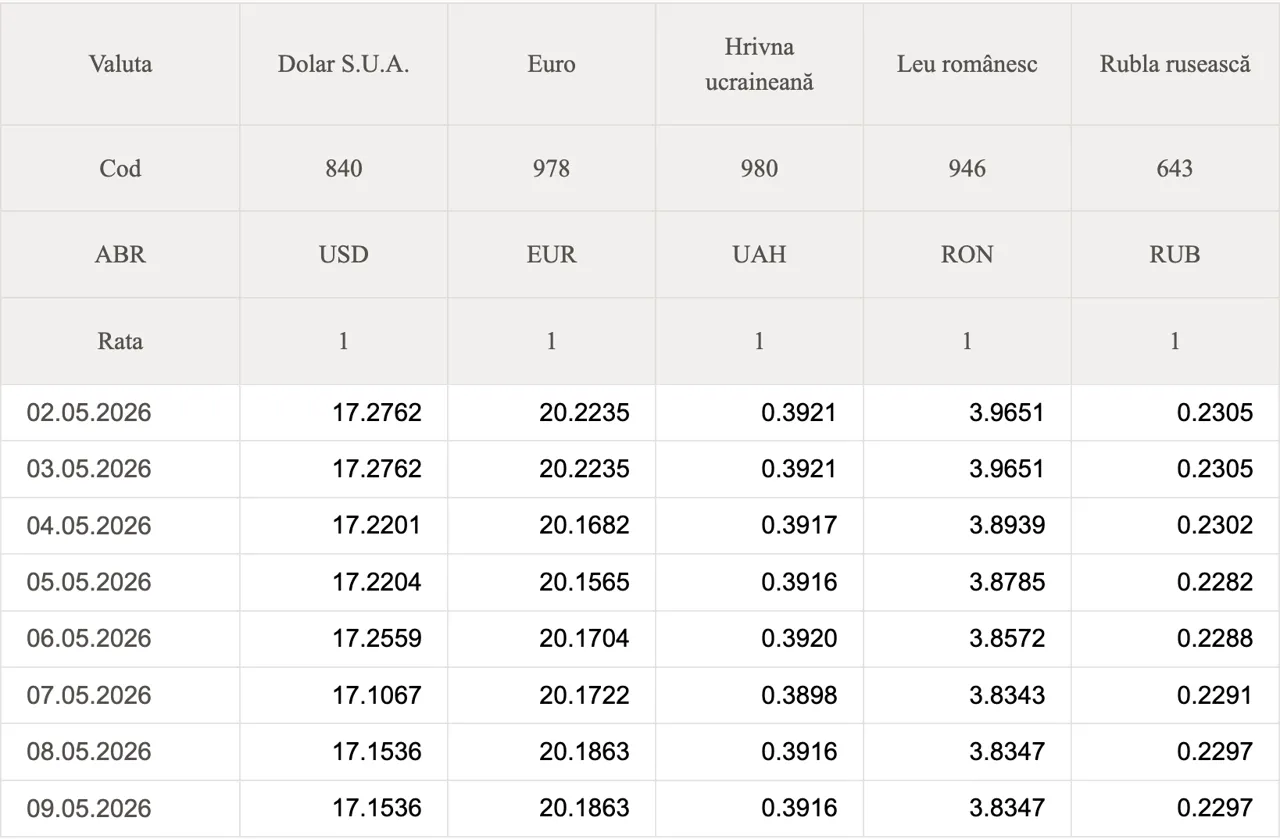Select currency code 643

(1175, 168)
